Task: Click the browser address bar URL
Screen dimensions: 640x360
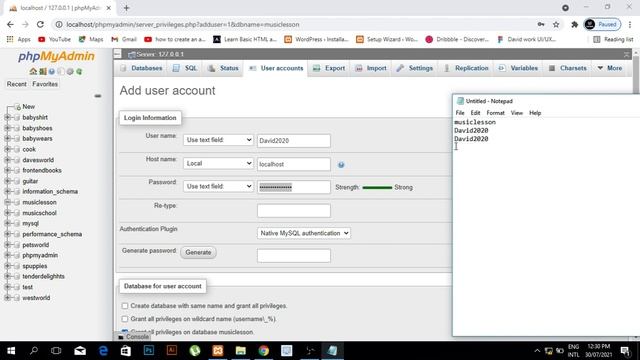Action: 183,24
